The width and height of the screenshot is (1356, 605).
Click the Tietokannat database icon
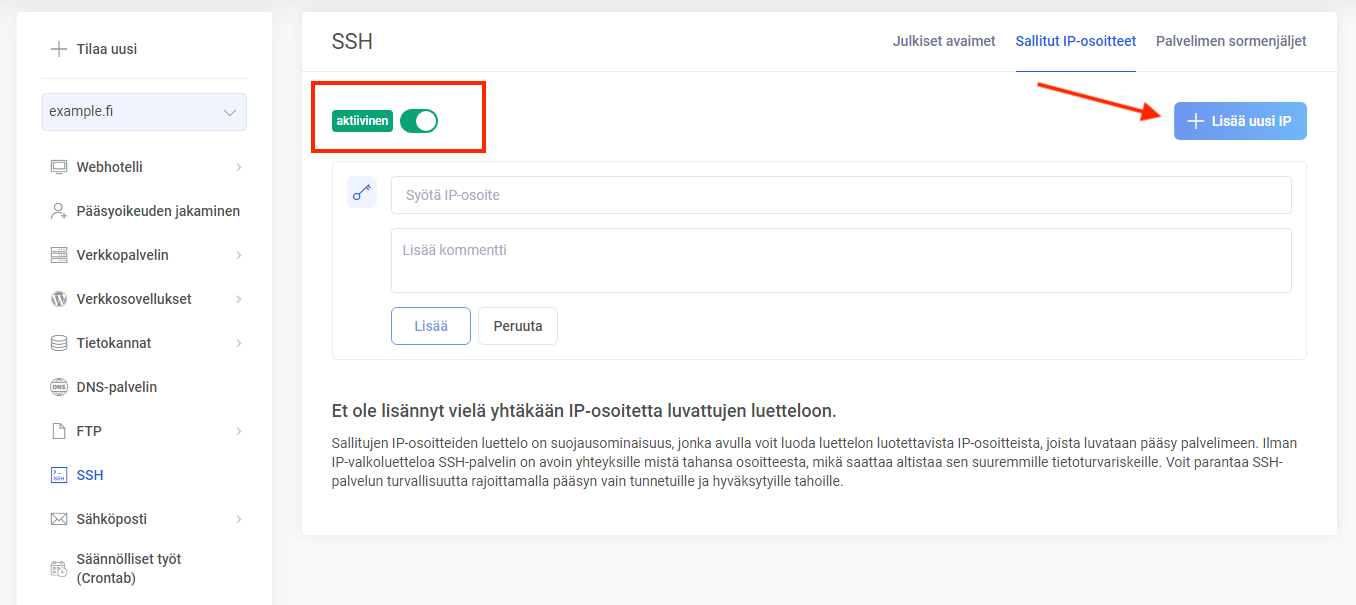(59, 343)
